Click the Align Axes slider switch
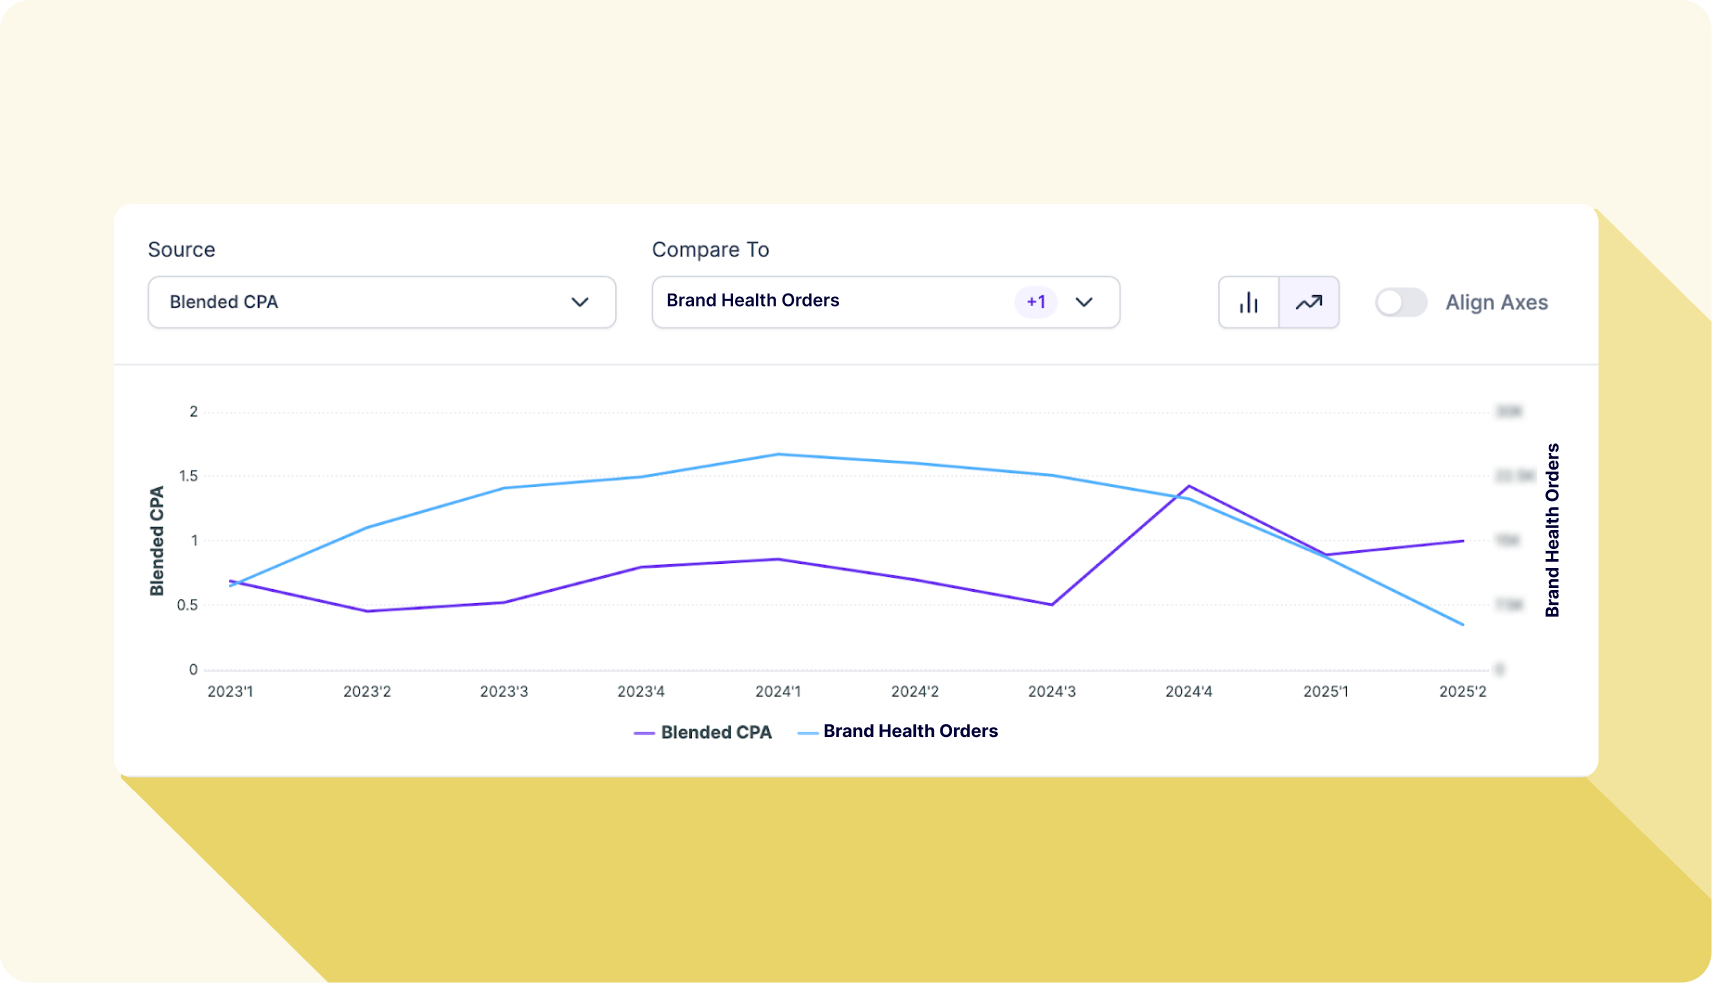The height and width of the screenshot is (983, 1712). pyautogui.click(x=1401, y=302)
